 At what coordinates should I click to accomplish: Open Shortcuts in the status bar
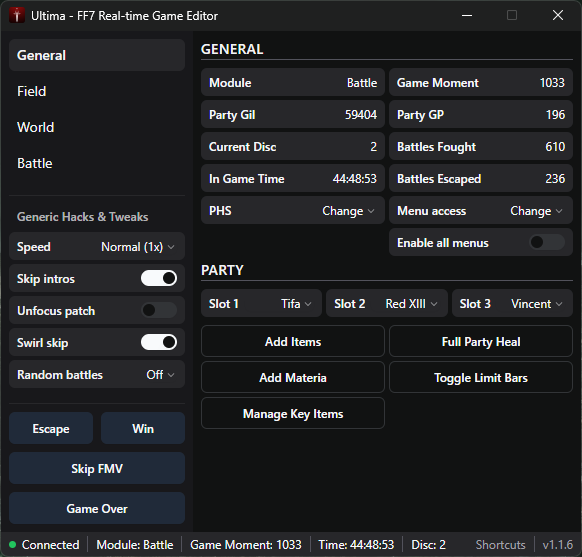click(500, 544)
